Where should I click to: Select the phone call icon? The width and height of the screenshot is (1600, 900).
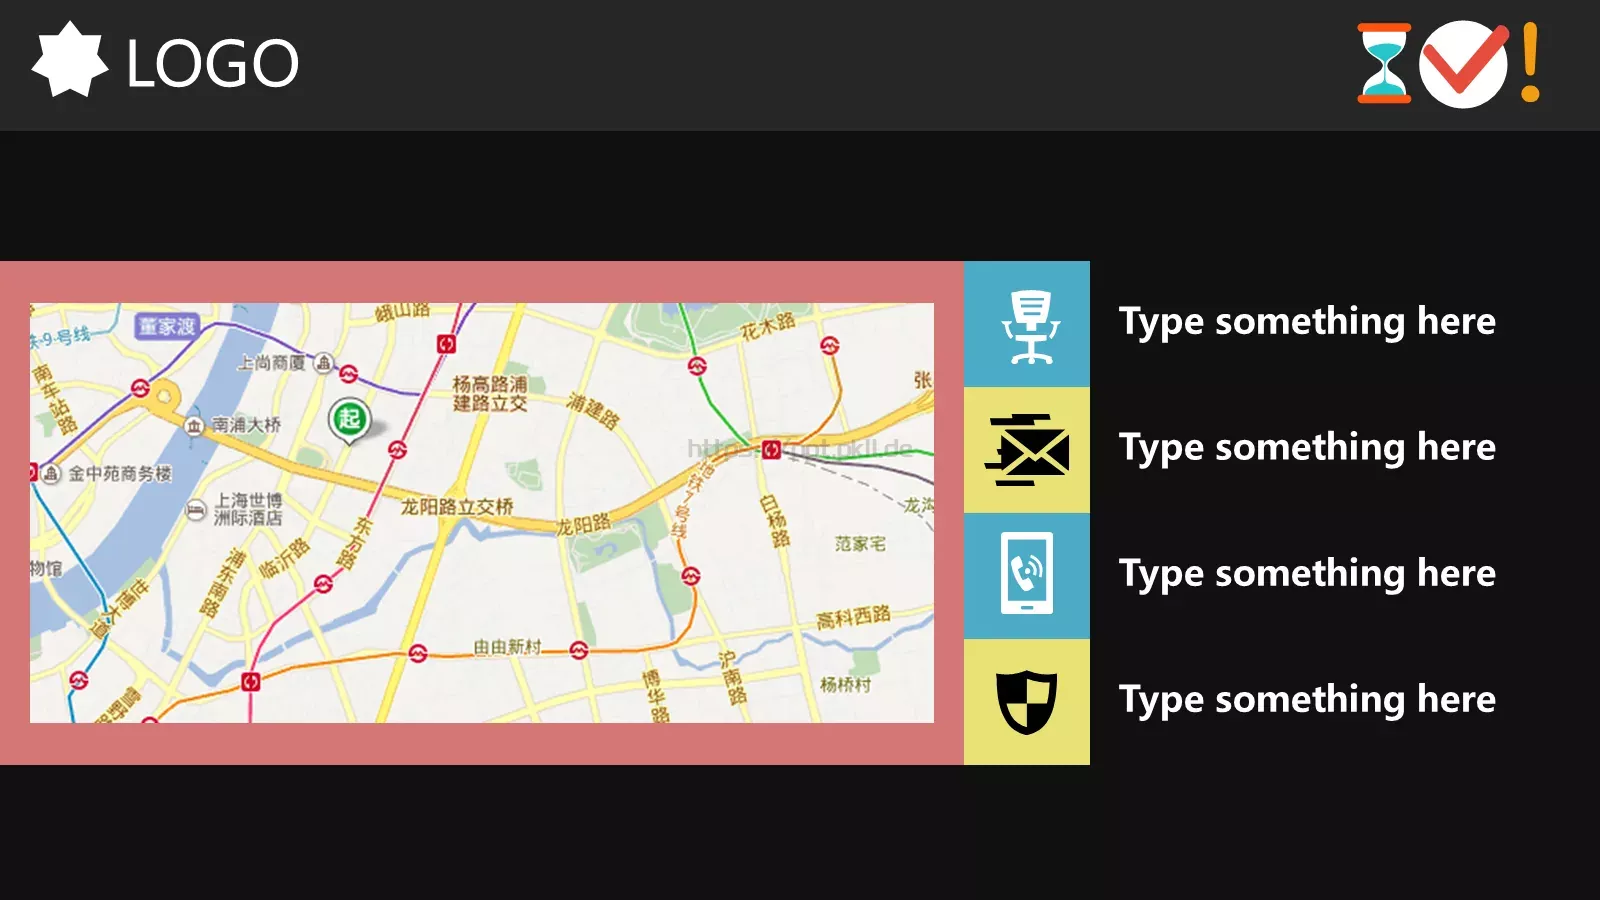pos(1027,573)
